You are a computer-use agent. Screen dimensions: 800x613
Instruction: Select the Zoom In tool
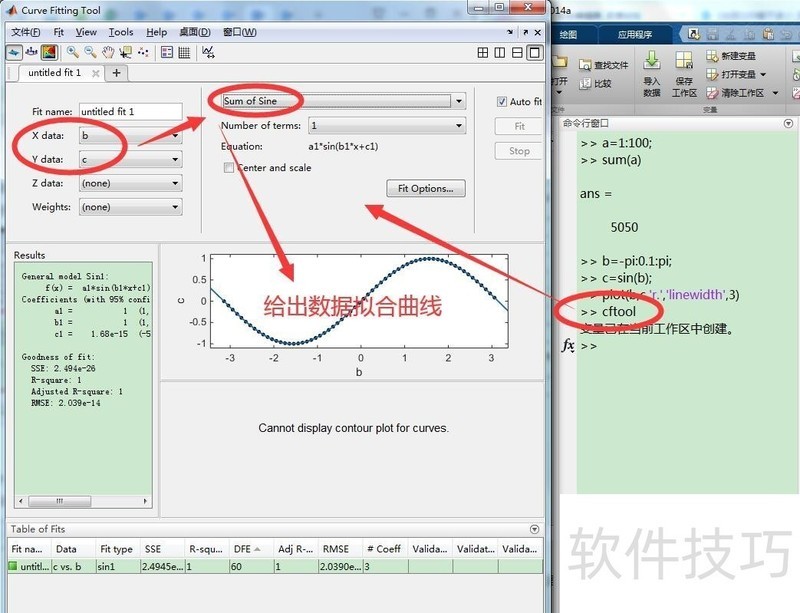click(x=72, y=52)
